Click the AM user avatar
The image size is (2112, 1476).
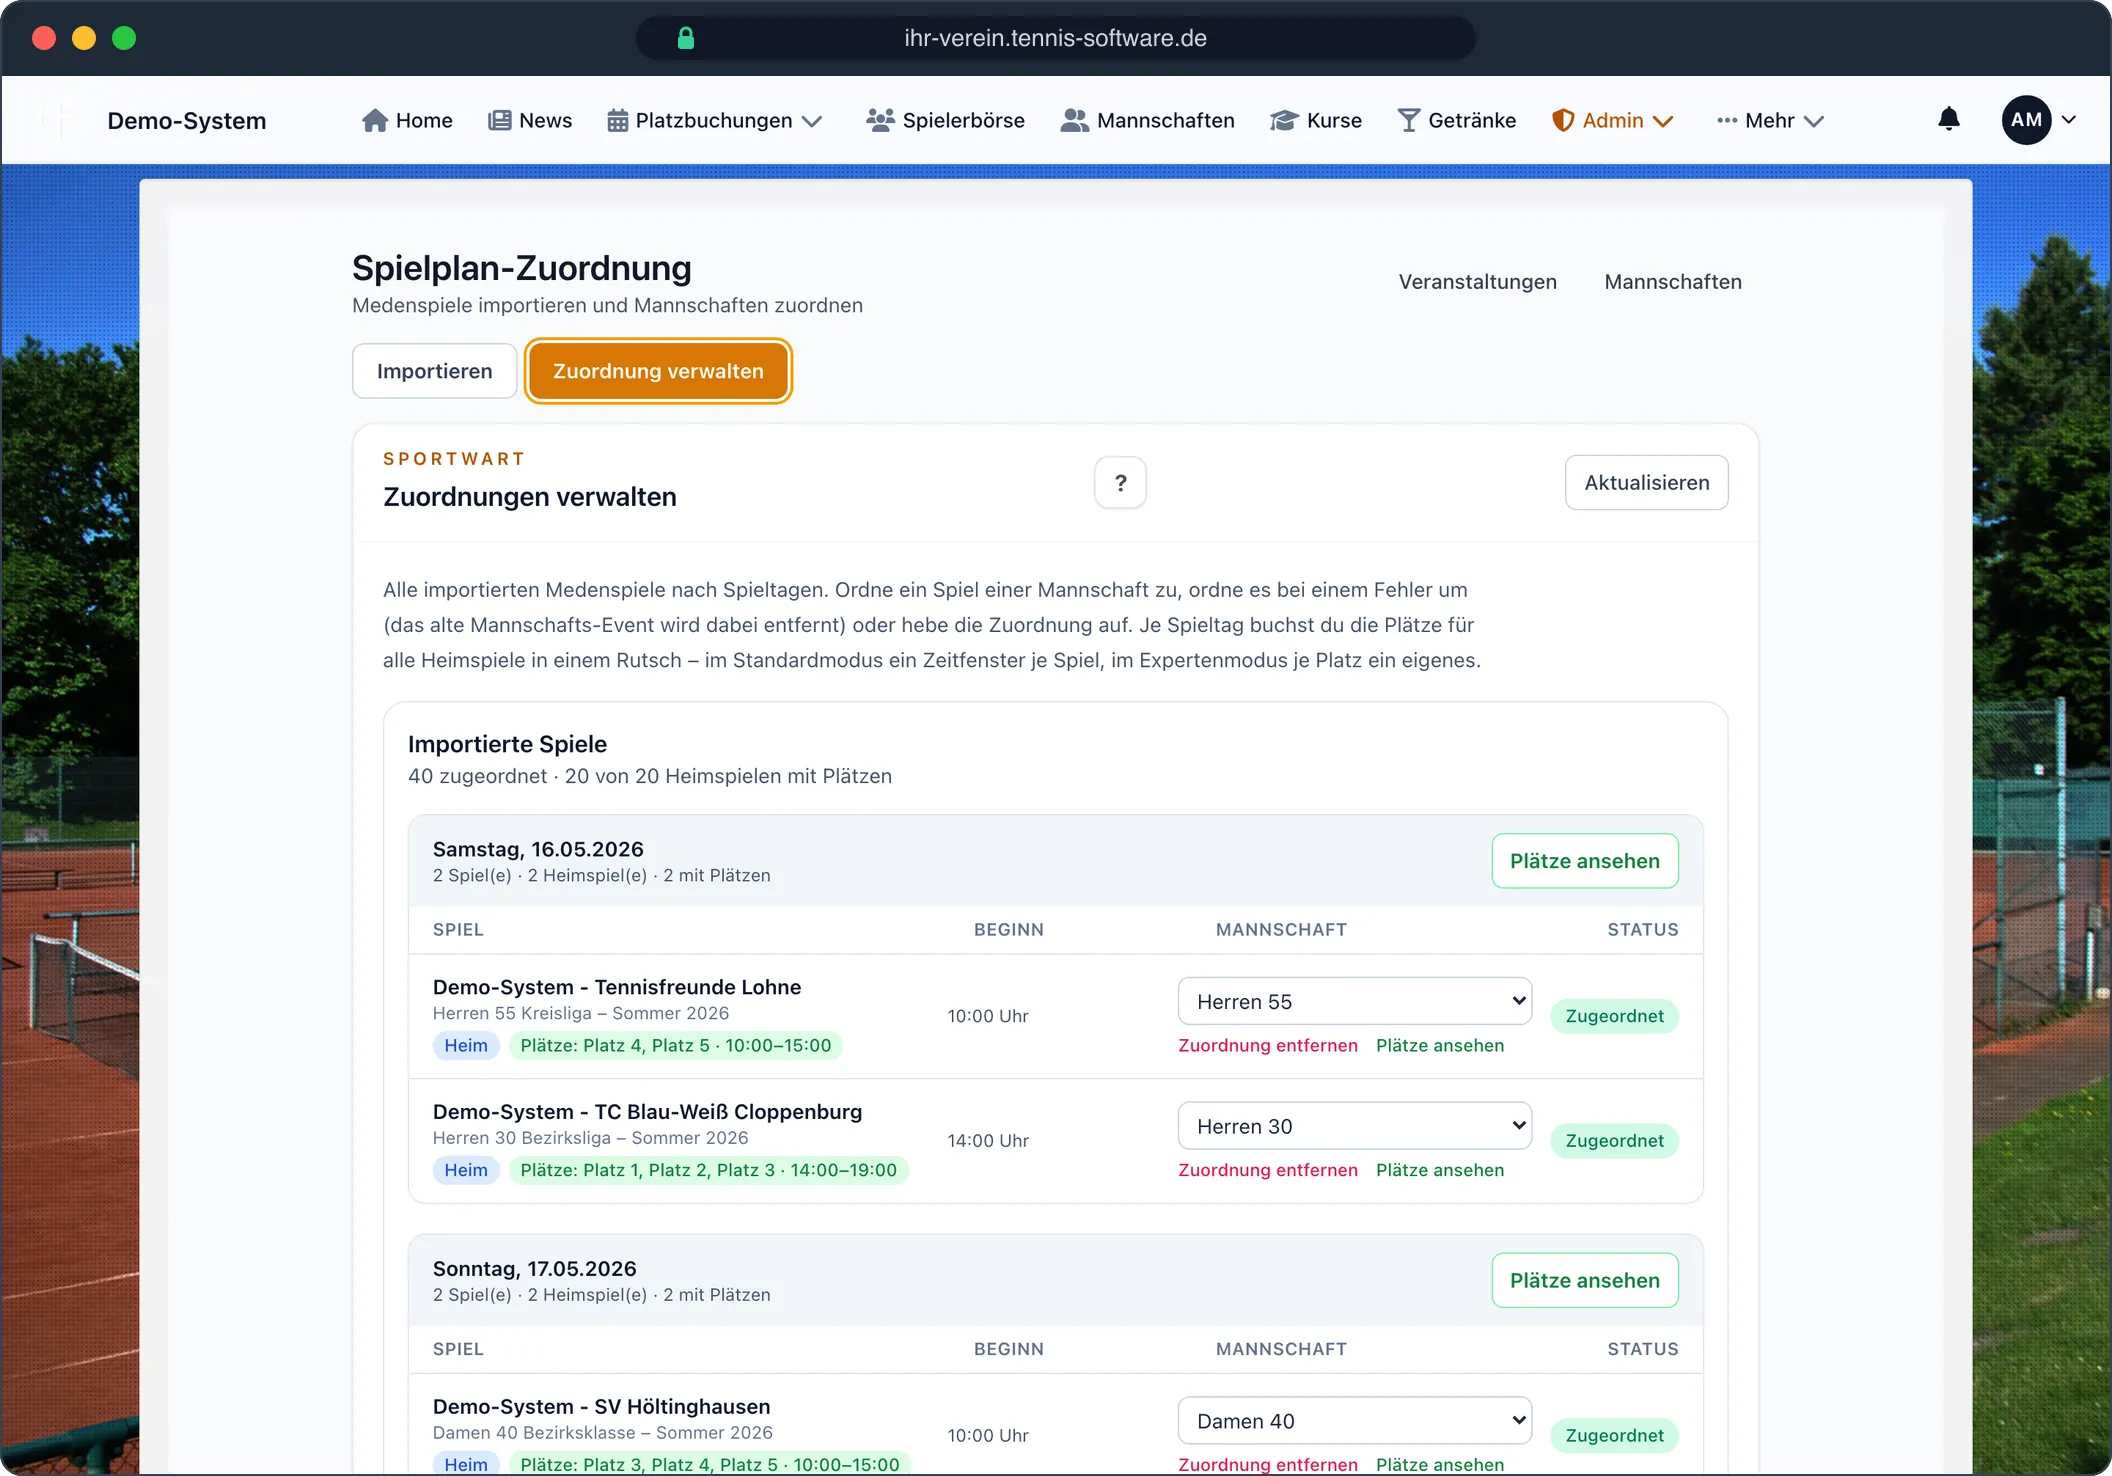click(x=2026, y=120)
